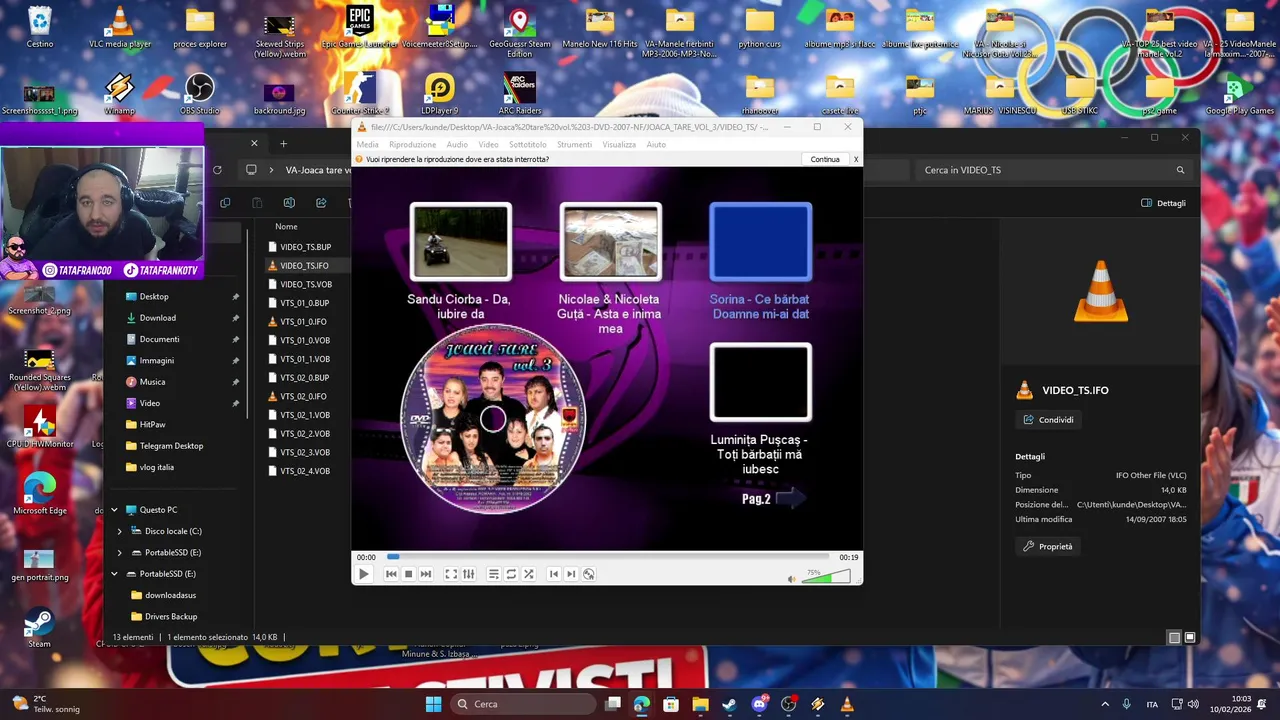Dismiss the resume playback prompt with X
Viewport: 1280px width, 720px height.
(x=856, y=159)
